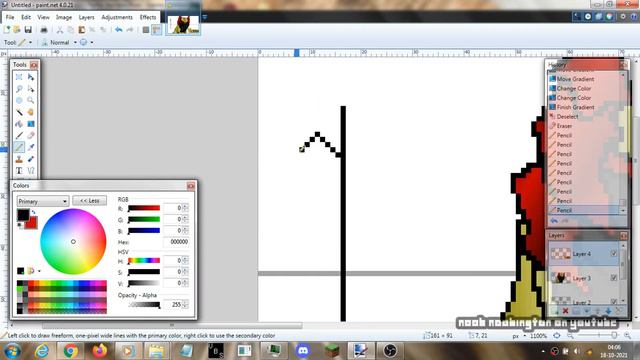The image size is (640, 360).
Task: Open the Edit menu
Action: point(26,17)
